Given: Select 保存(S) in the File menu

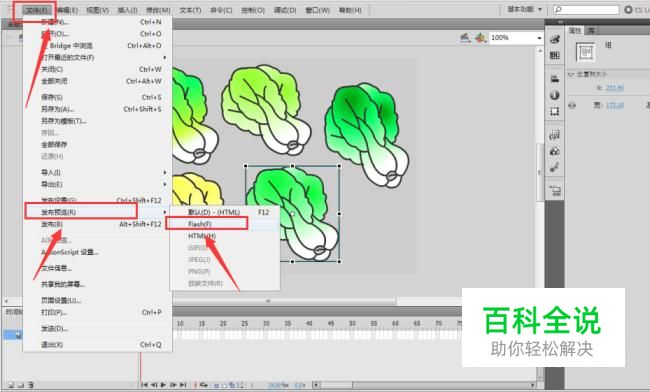Looking at the screenshot, I should pyautogui.click(x=97, y=97).
